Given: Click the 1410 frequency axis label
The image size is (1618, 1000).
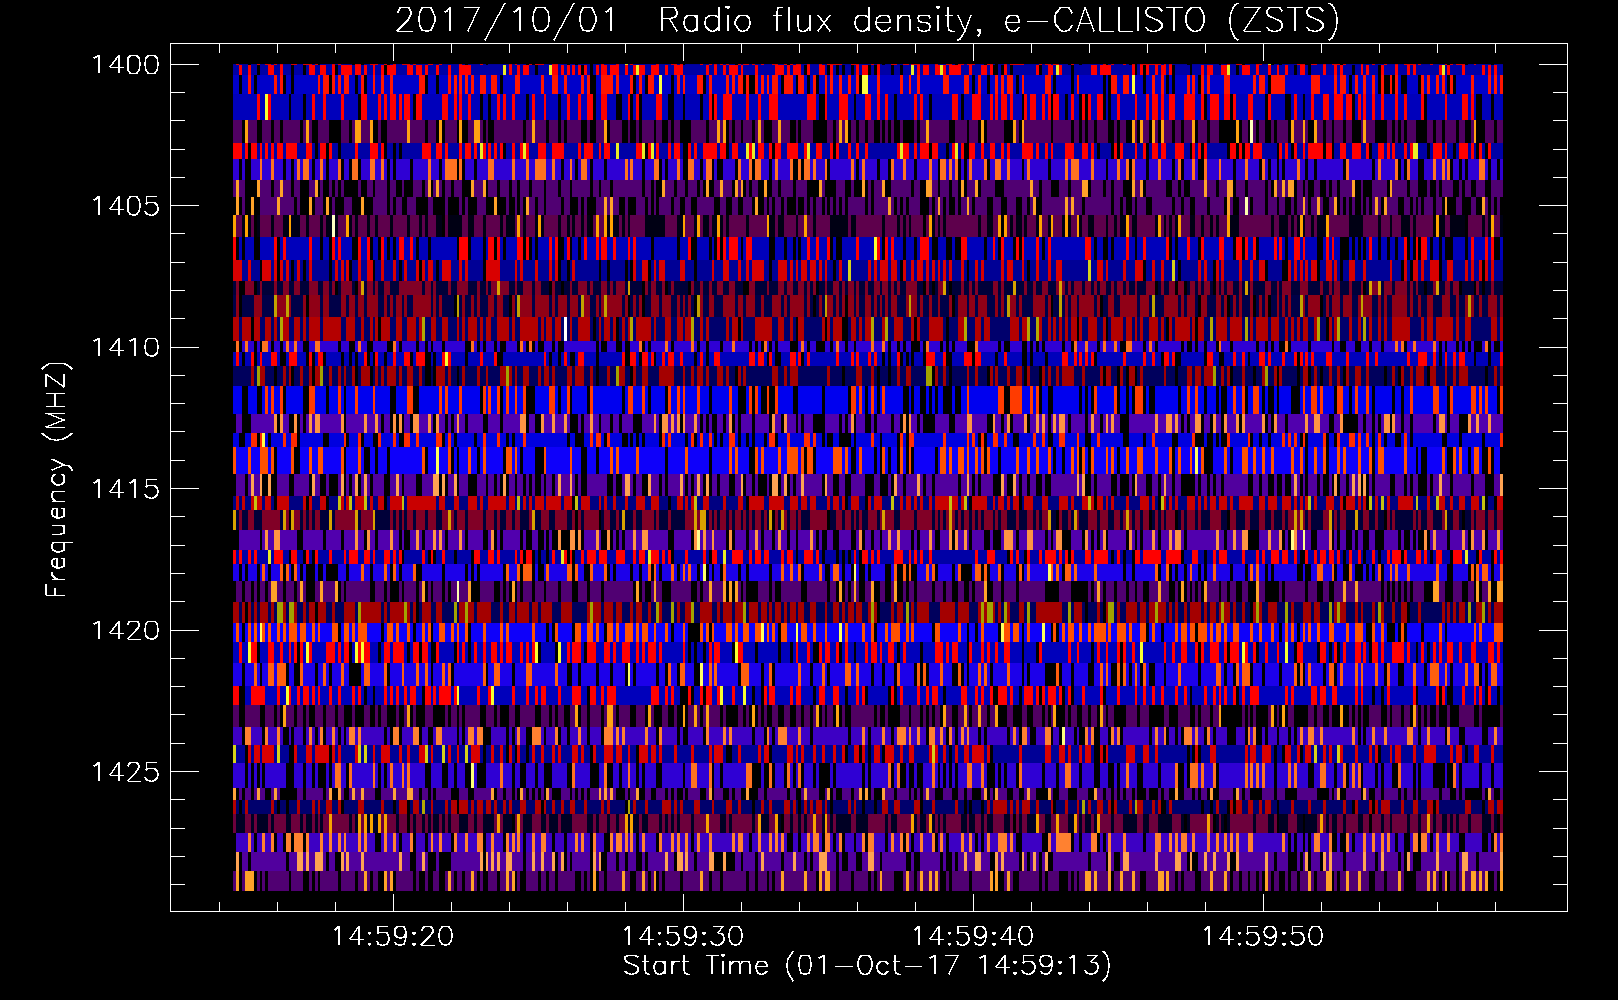Looking at the screenshot, I should click(125, 348).
